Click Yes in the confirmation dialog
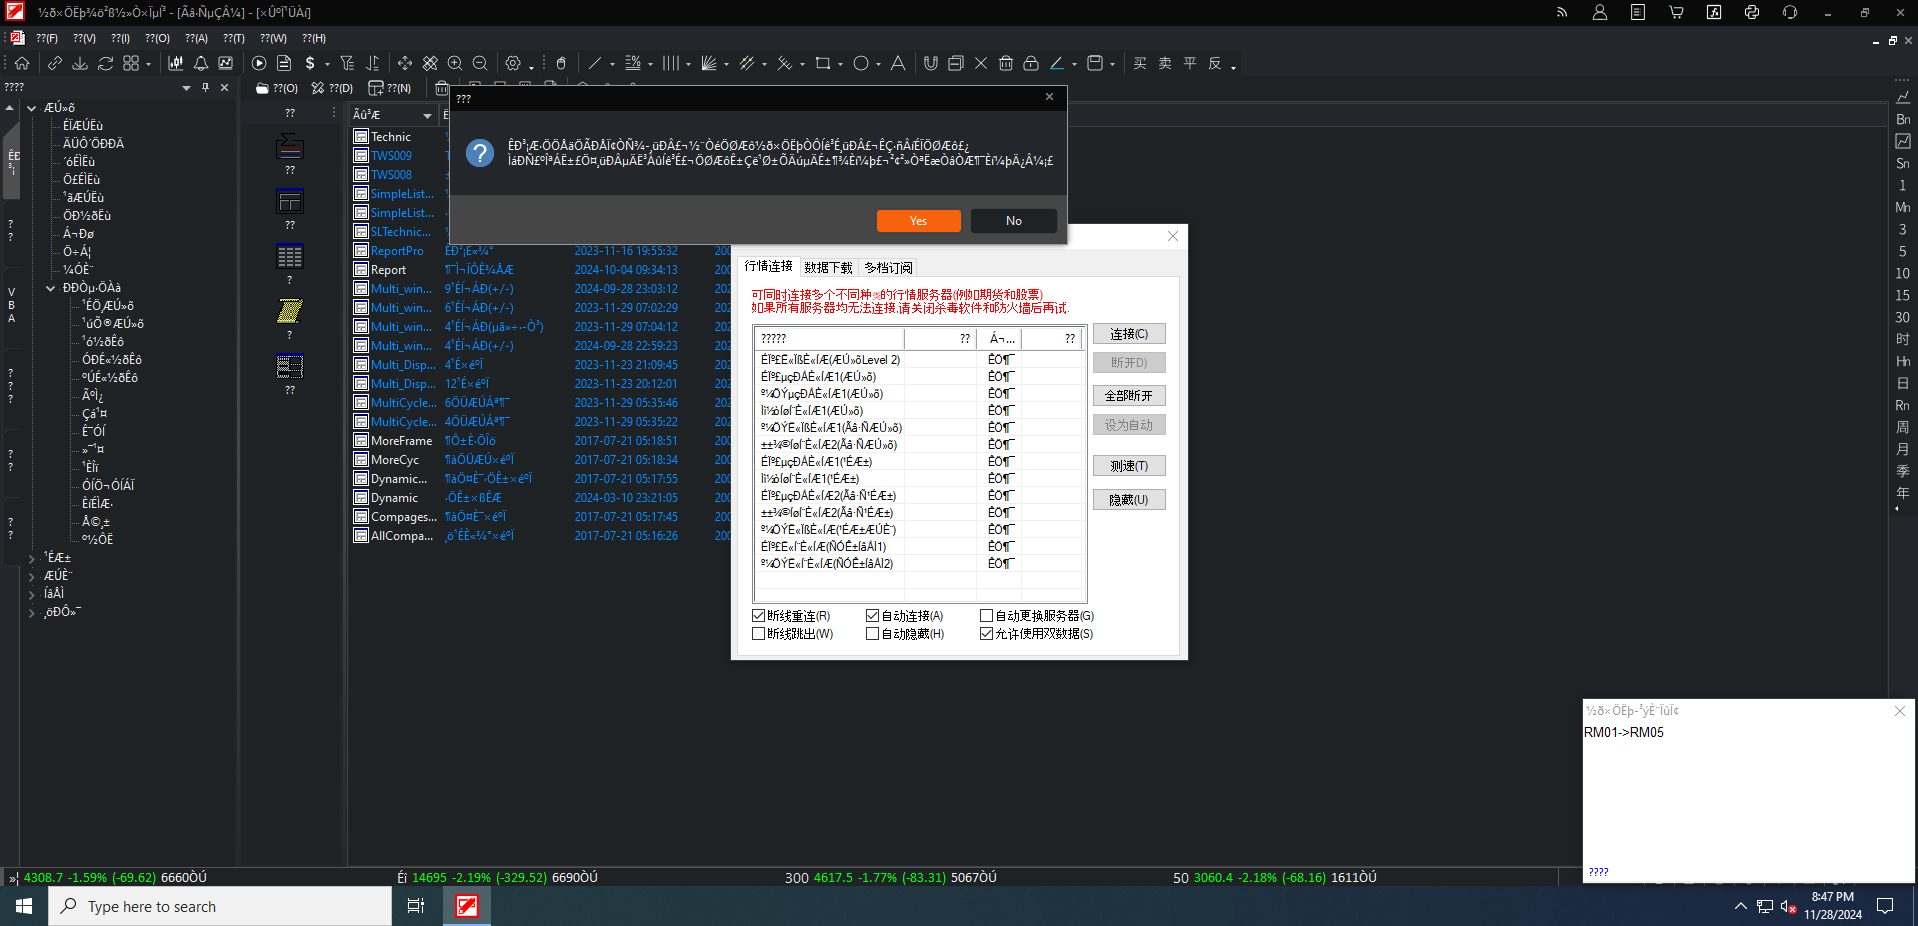 point(918,221)
